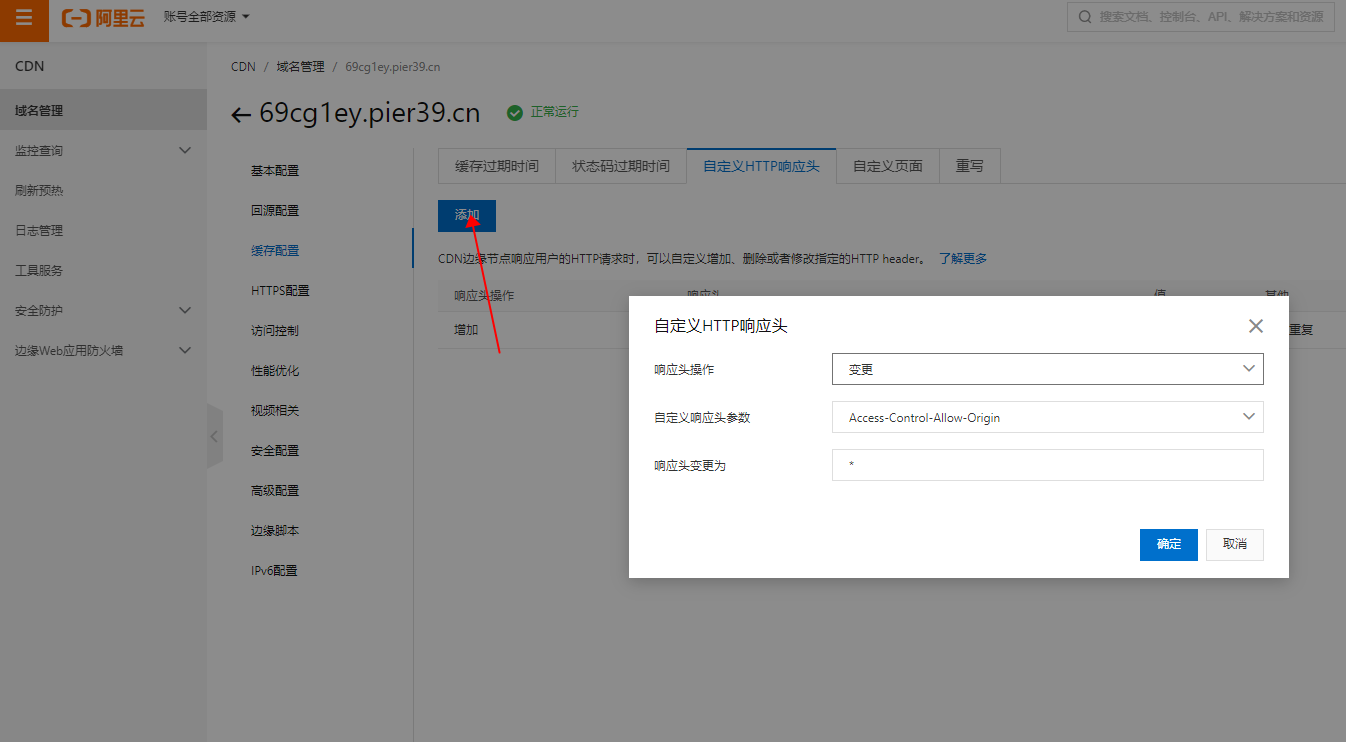Open the 响应头操作 dropdown
This screenshot has height=742, width=1346.
[x=1047, y=369]
